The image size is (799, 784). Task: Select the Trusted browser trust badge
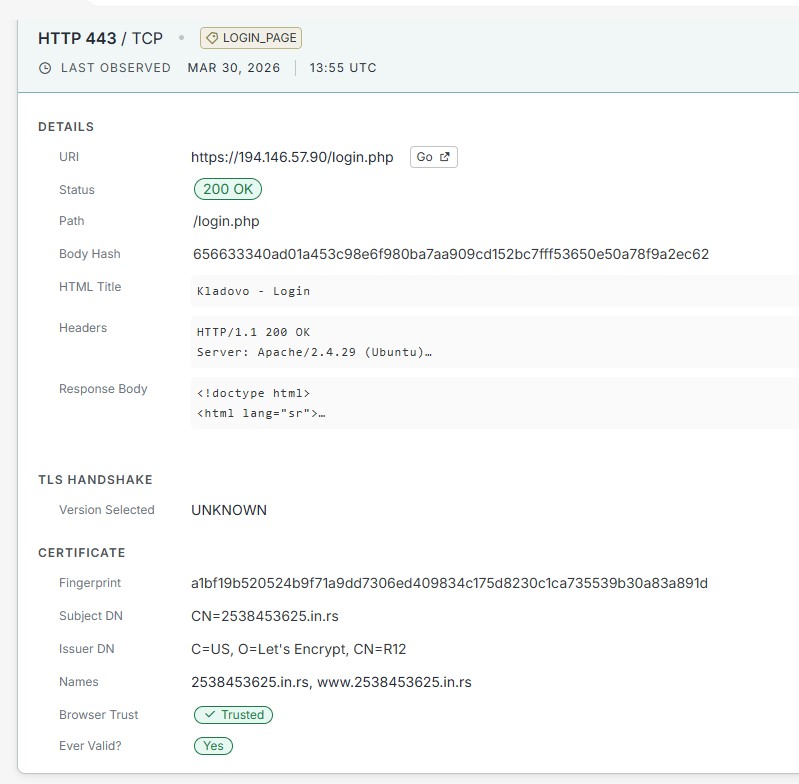[x=233, y=715]
